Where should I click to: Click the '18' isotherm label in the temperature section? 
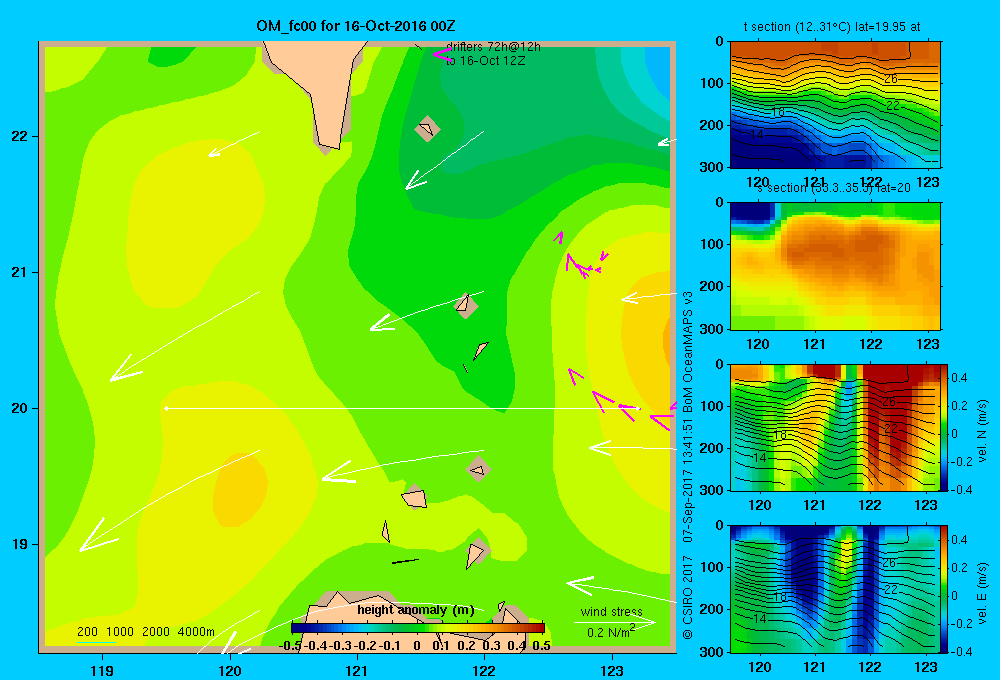(x=777, y=112)
